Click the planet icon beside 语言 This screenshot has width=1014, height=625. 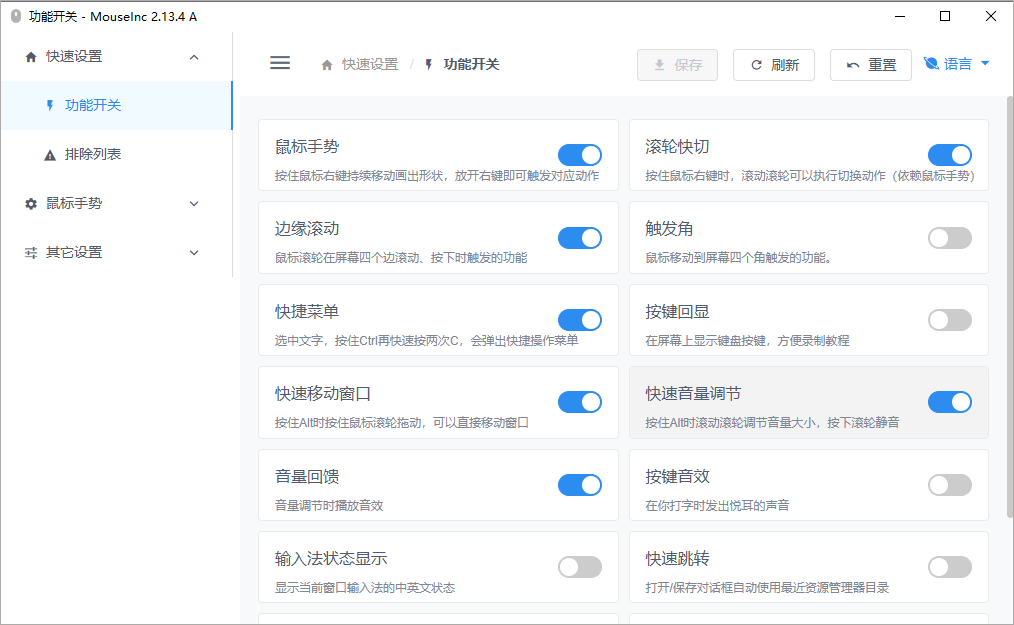pos(931,64)
